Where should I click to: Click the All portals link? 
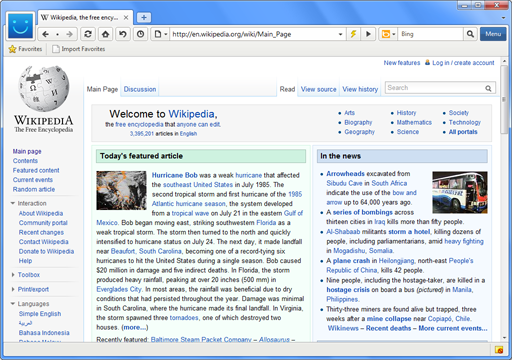[463, 132]
